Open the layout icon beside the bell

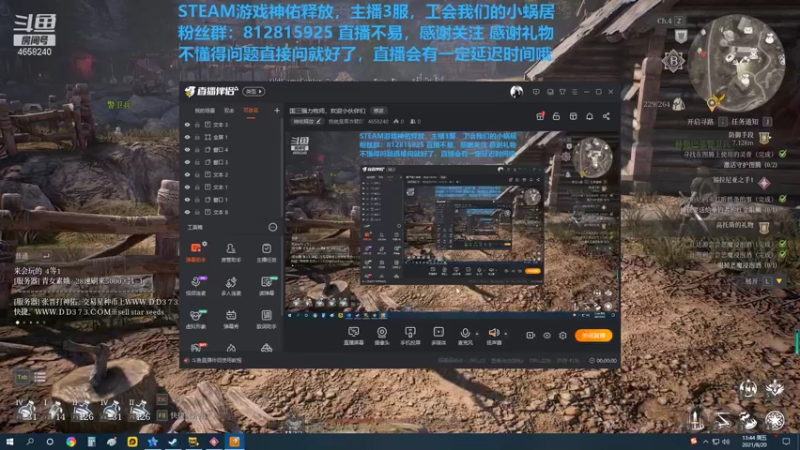573,116
